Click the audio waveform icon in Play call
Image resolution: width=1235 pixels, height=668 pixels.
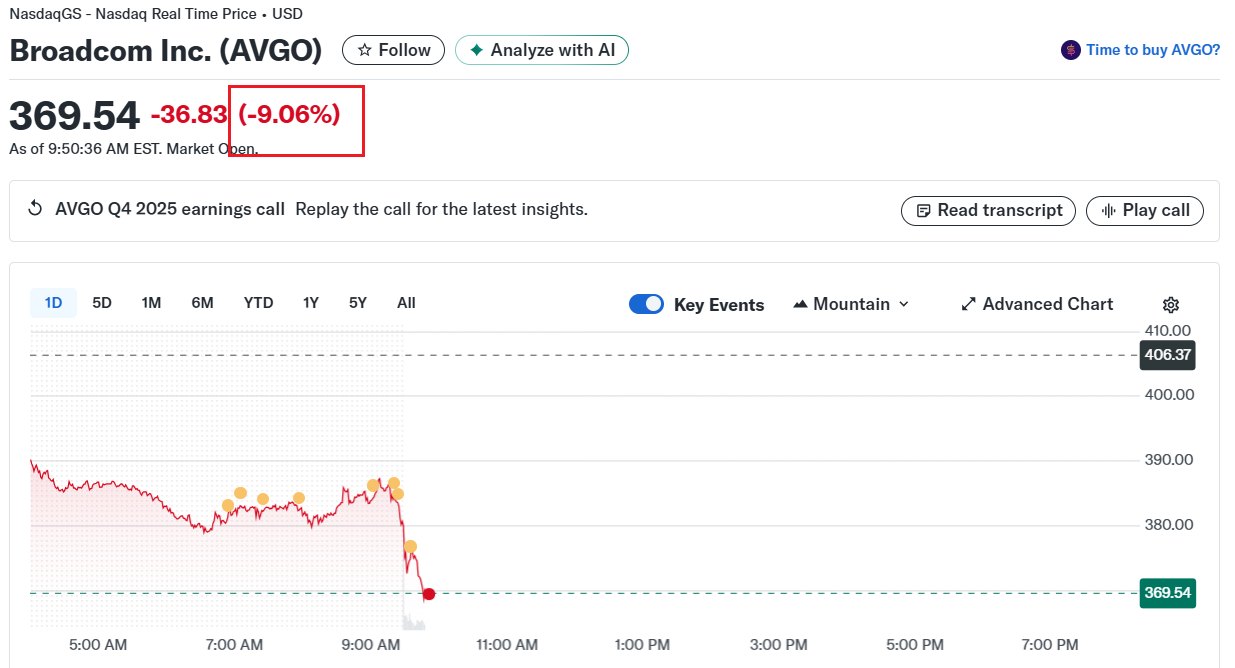point(1108,211)
